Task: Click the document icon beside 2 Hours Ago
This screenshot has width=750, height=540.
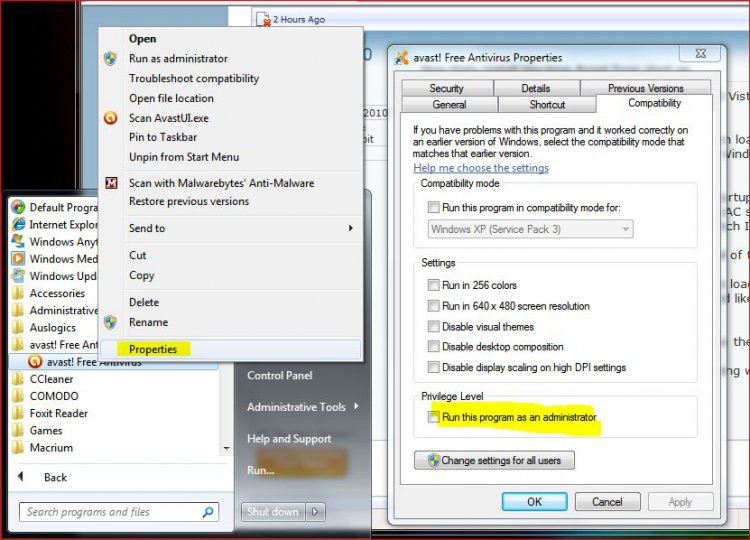Action: (263, 19)
